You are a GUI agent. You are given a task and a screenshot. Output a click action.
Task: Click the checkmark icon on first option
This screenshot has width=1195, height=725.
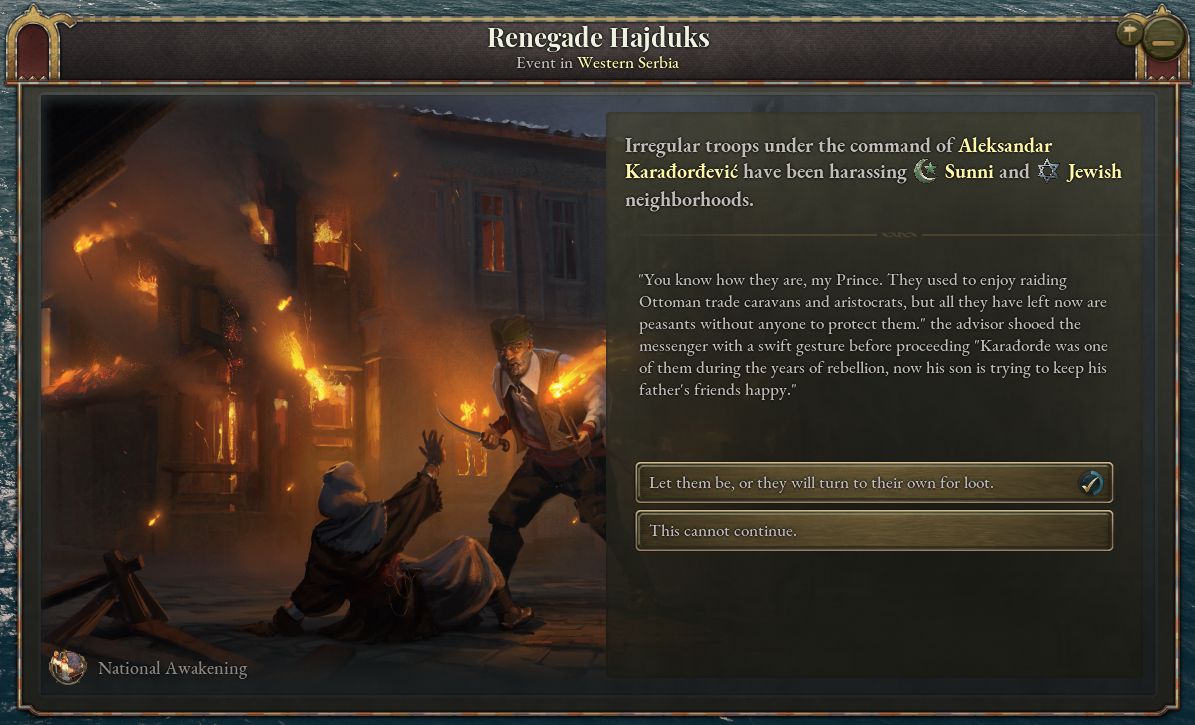pos(1091,483)
